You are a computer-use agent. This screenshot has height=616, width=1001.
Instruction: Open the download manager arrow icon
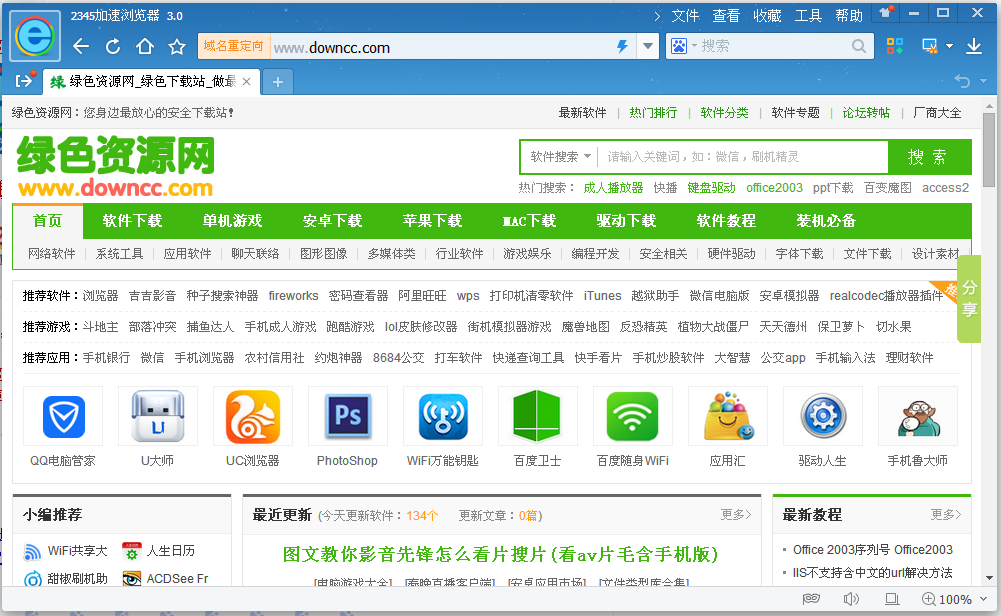coord(973,46)
